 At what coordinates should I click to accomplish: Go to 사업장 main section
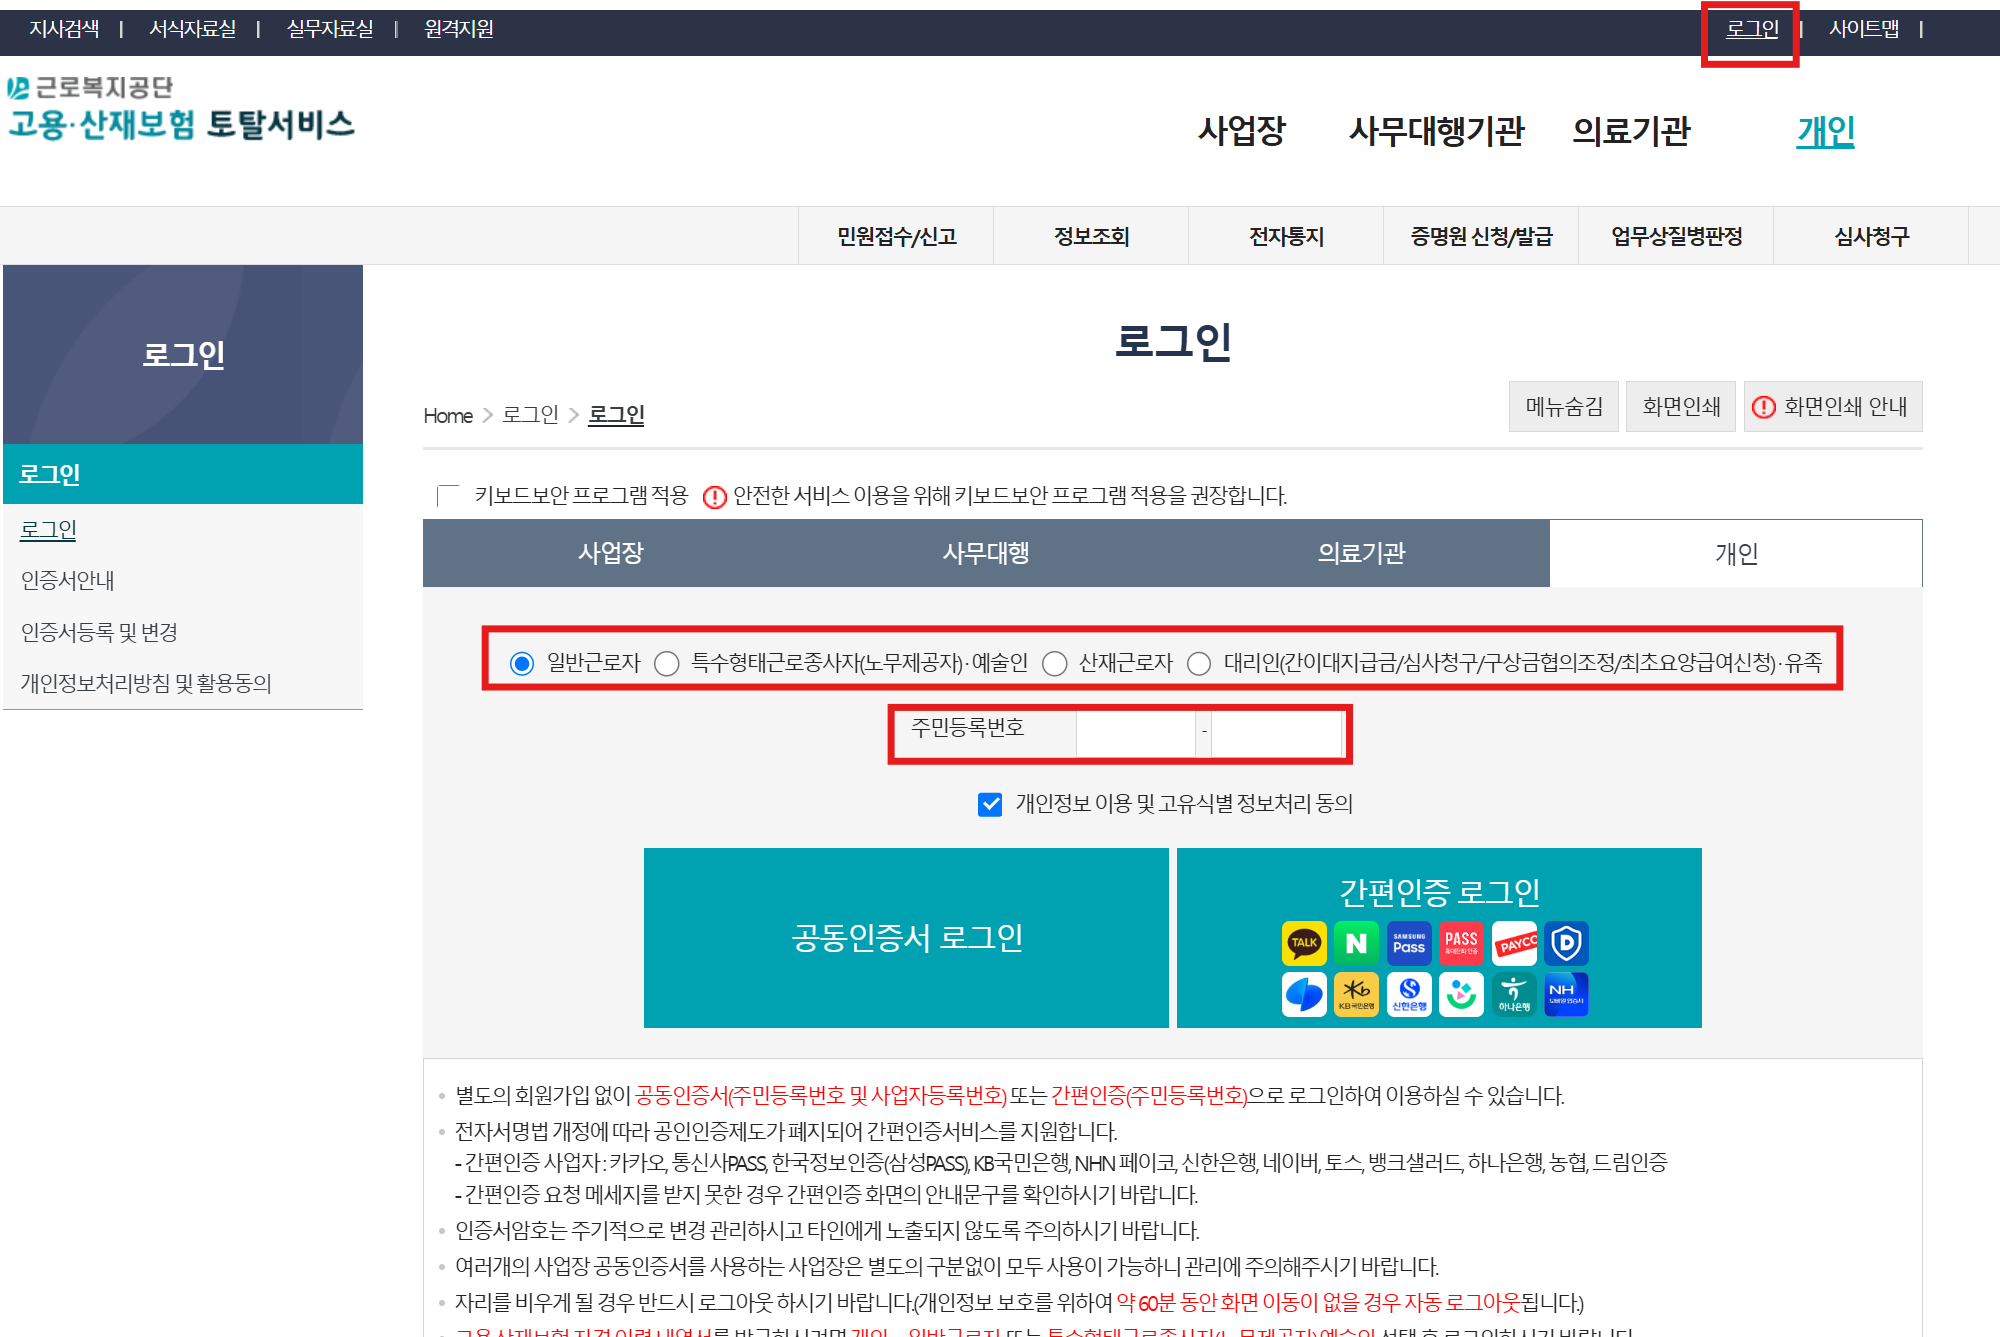point(1242,131)
